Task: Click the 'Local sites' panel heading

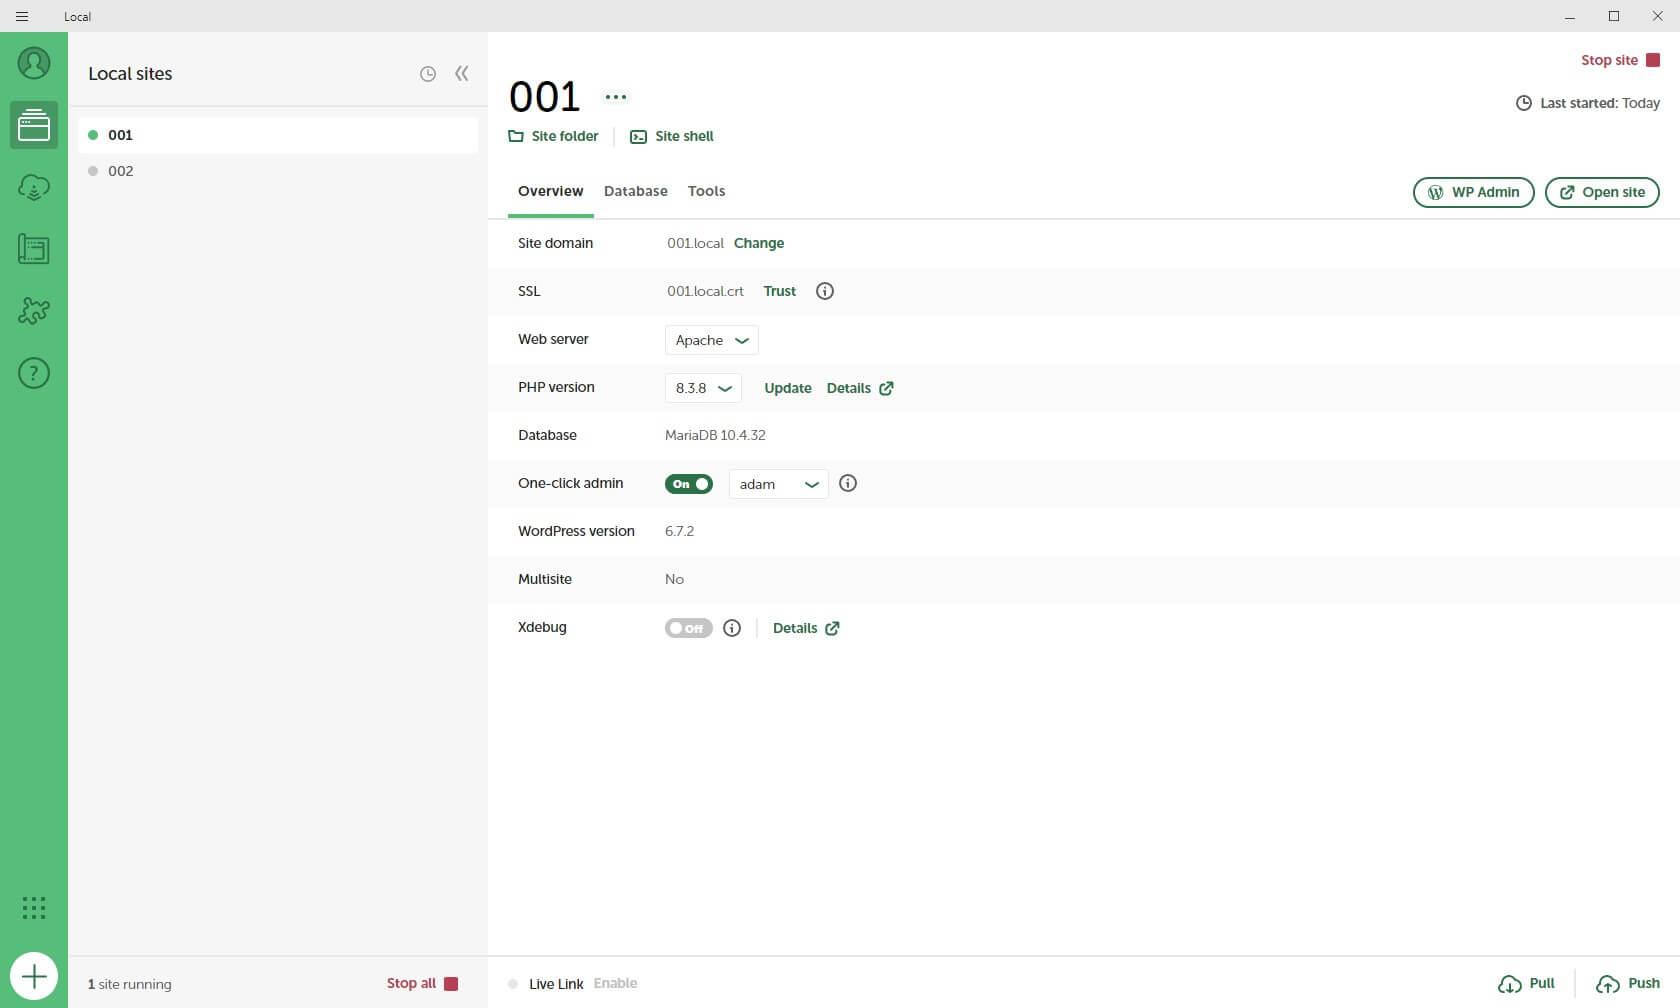Action: (x=130, y=73)
